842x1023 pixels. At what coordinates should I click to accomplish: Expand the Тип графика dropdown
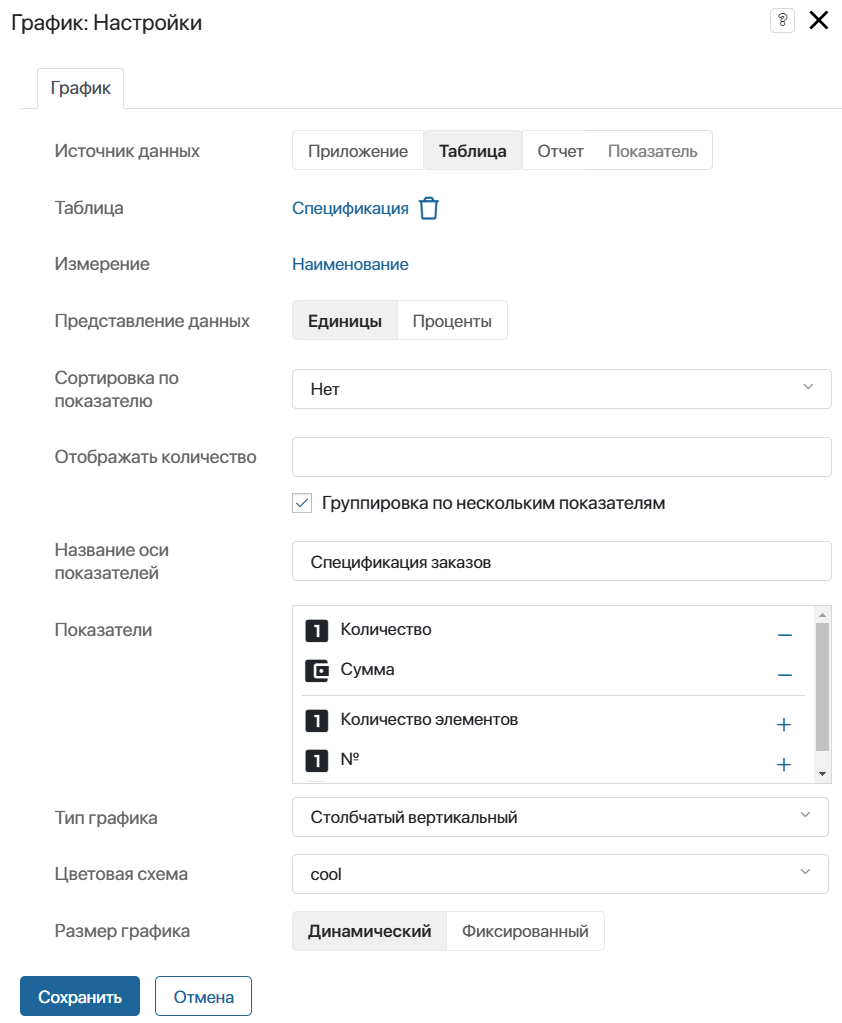[560, 817]
